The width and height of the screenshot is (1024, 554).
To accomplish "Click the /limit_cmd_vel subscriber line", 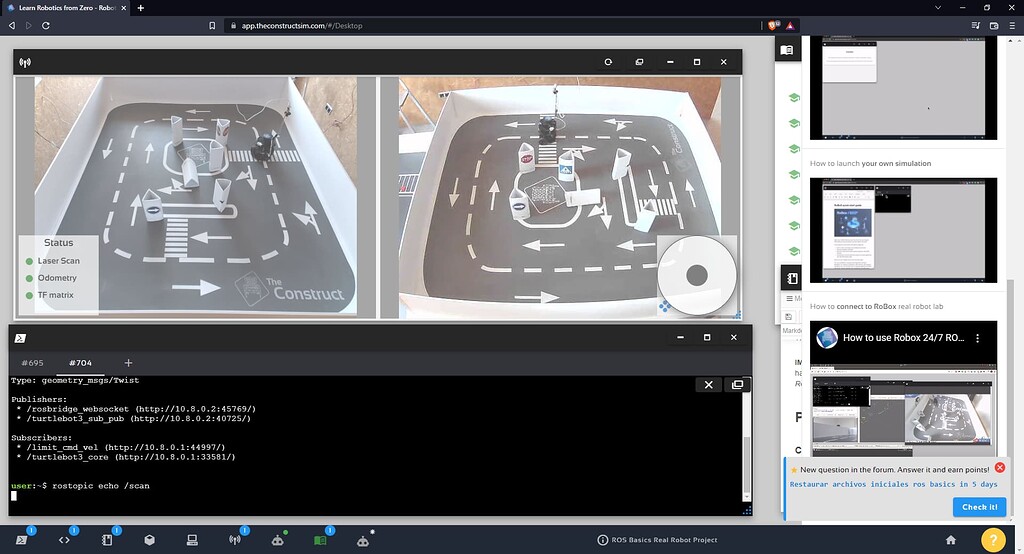I will point(121,448).
